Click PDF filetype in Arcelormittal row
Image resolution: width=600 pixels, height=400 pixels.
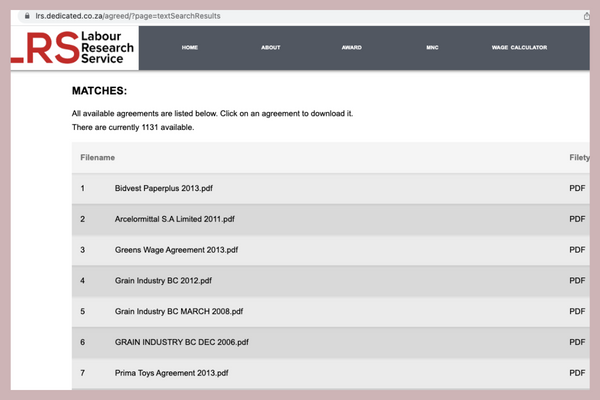tap(577, 219)
